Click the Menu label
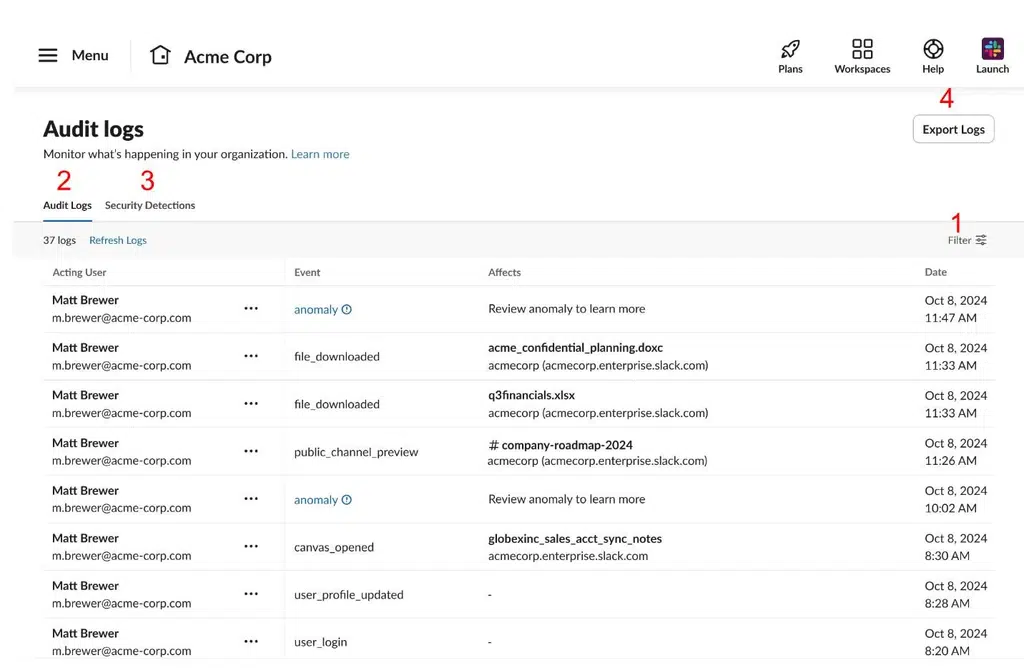The width and height of the screenshot is (1024, 668). click(90, 56)
